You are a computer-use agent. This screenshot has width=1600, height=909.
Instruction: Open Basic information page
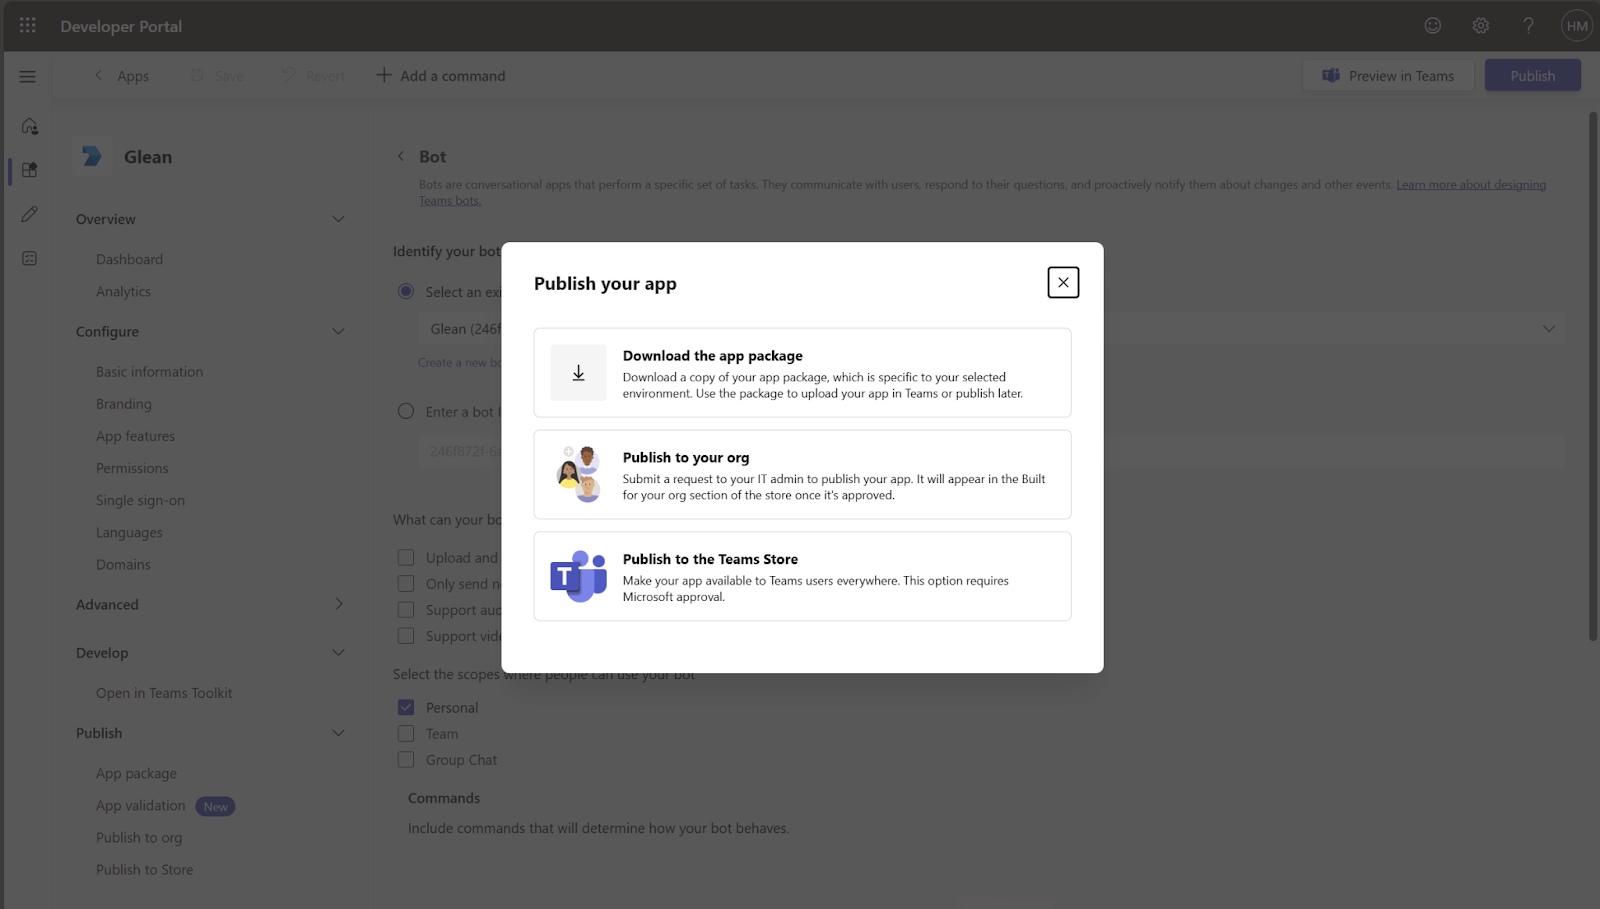coord(149,371)
